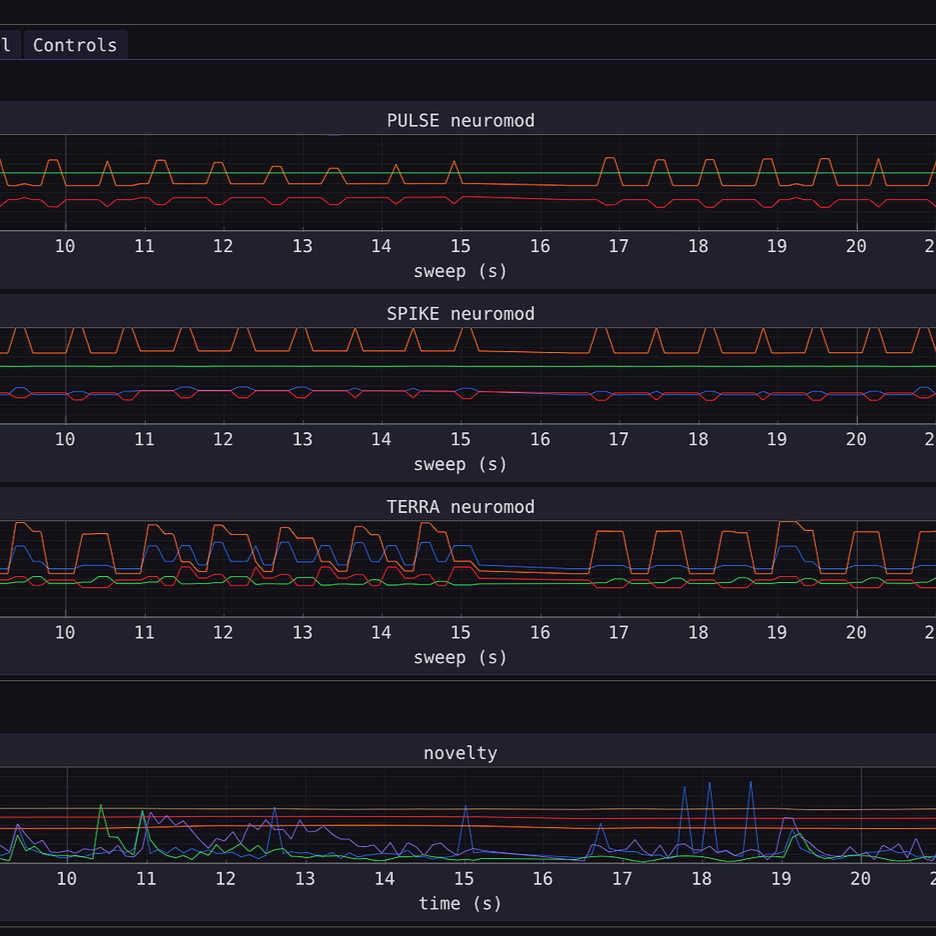Click tick label 16 on PULSE chart axis
The height and width of the screenshot is (936, 936).
tap(540, 246)
